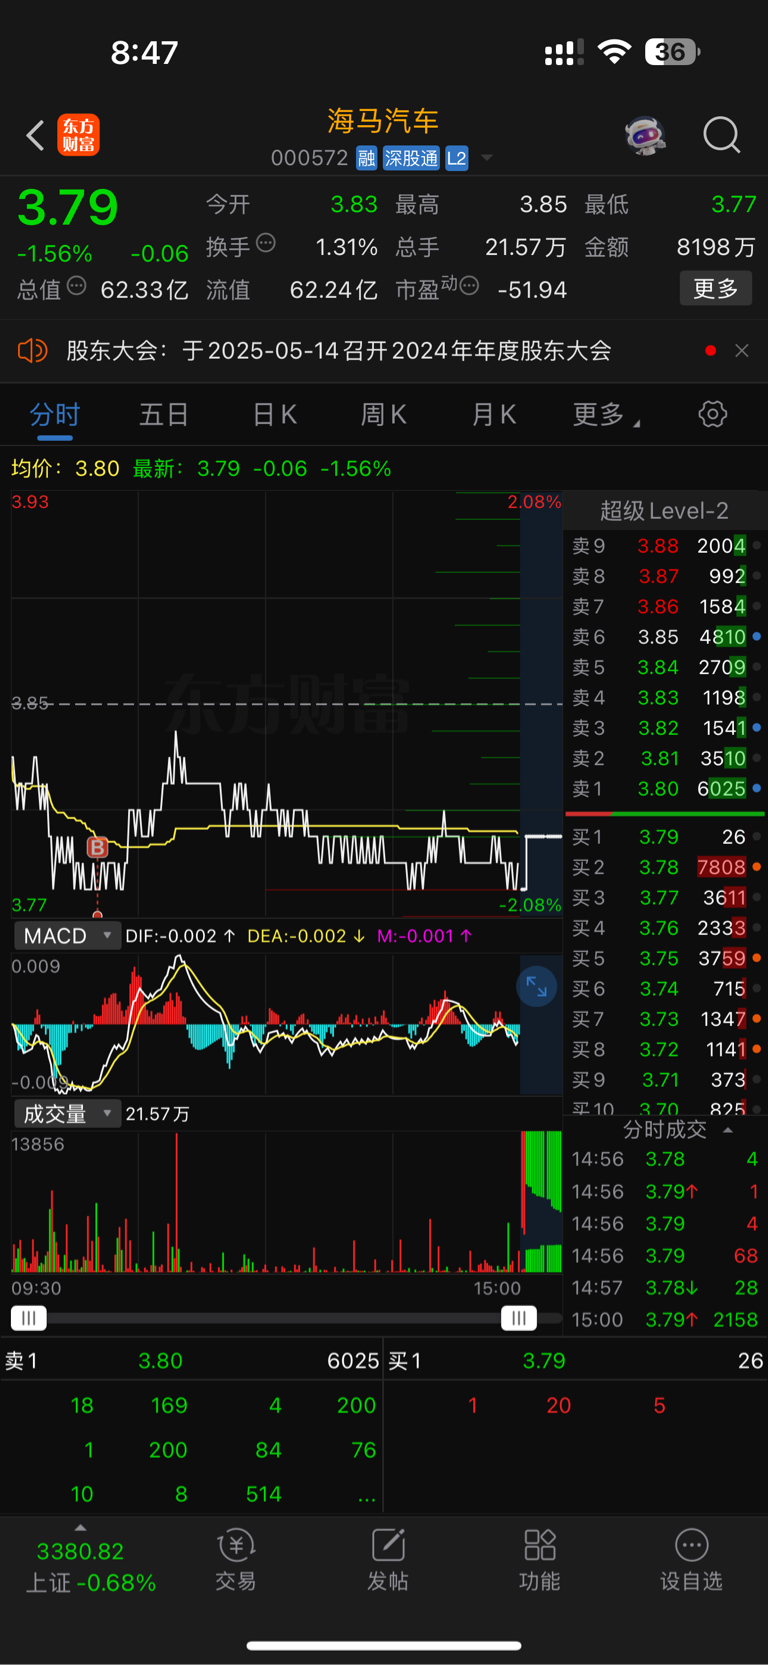This screenshot has height=1665, width=768.
Task: Open the 东方财富 logo icon
Action: [79, 135]
